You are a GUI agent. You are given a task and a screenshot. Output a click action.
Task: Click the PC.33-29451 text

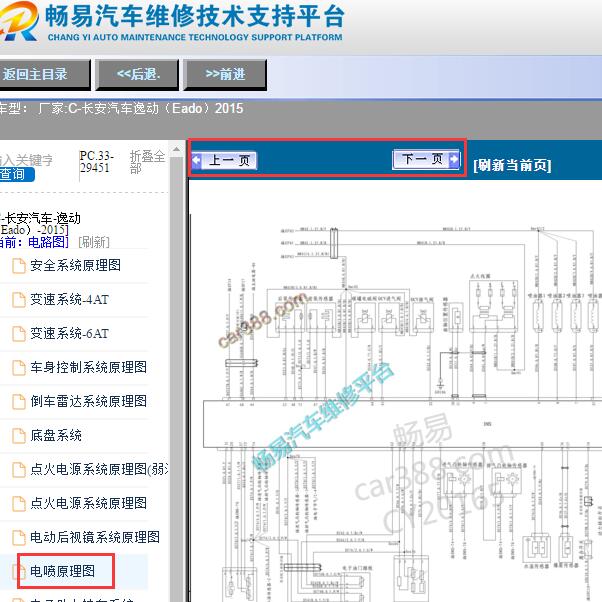(97, 162)
